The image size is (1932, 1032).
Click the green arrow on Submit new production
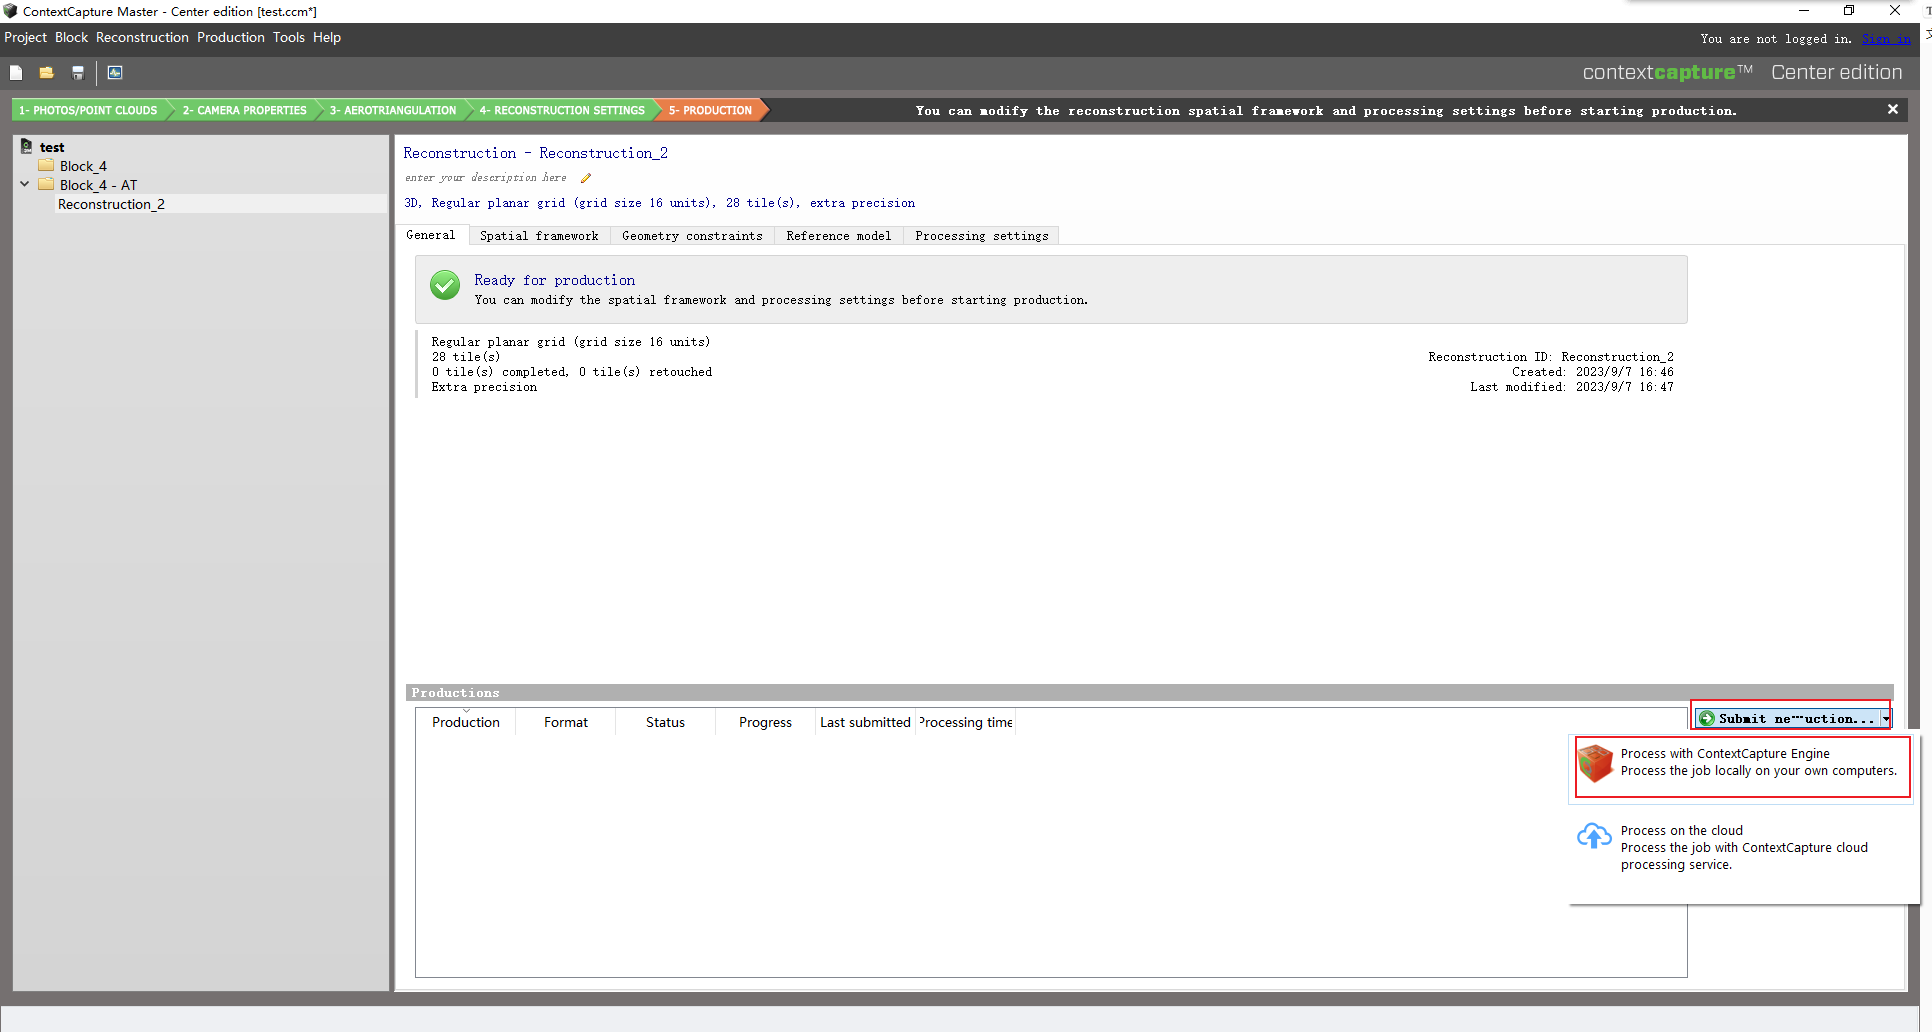click(1707, 718)
